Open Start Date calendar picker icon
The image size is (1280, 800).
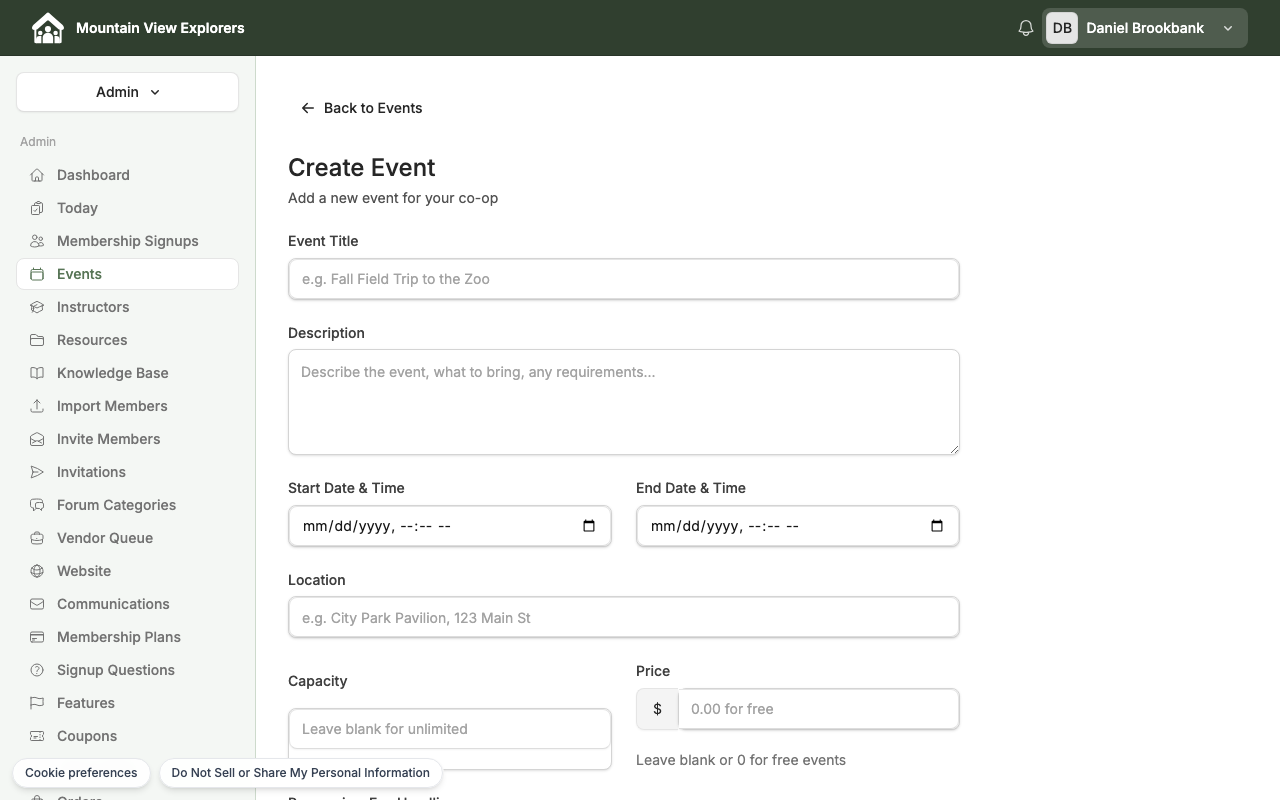point(589,526)
